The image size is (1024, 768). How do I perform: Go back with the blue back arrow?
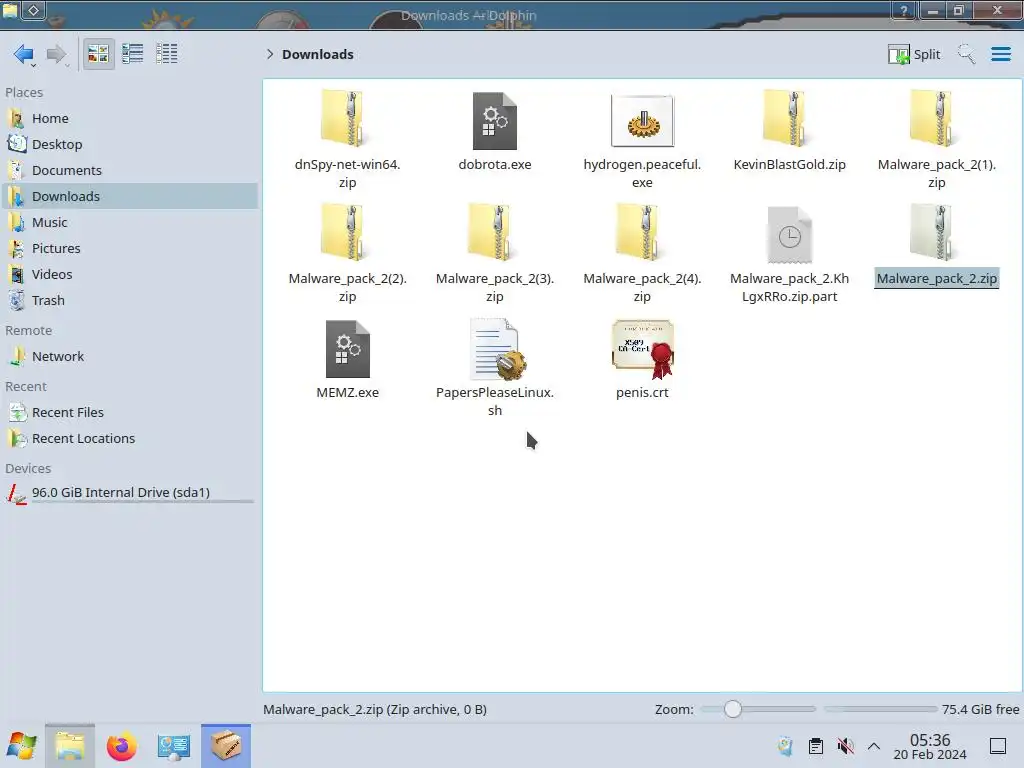coord(24,54)
